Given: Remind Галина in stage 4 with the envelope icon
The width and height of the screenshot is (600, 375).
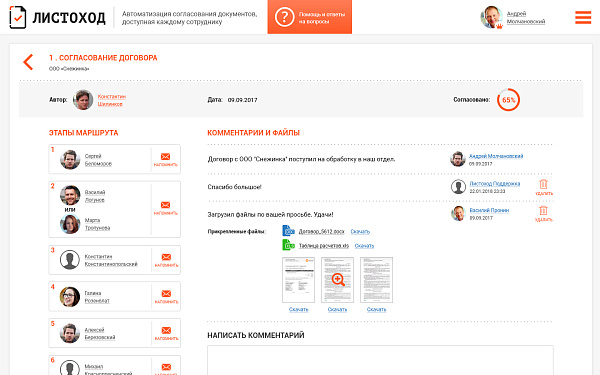Looking at the screenshot, I should pos(166,297).
